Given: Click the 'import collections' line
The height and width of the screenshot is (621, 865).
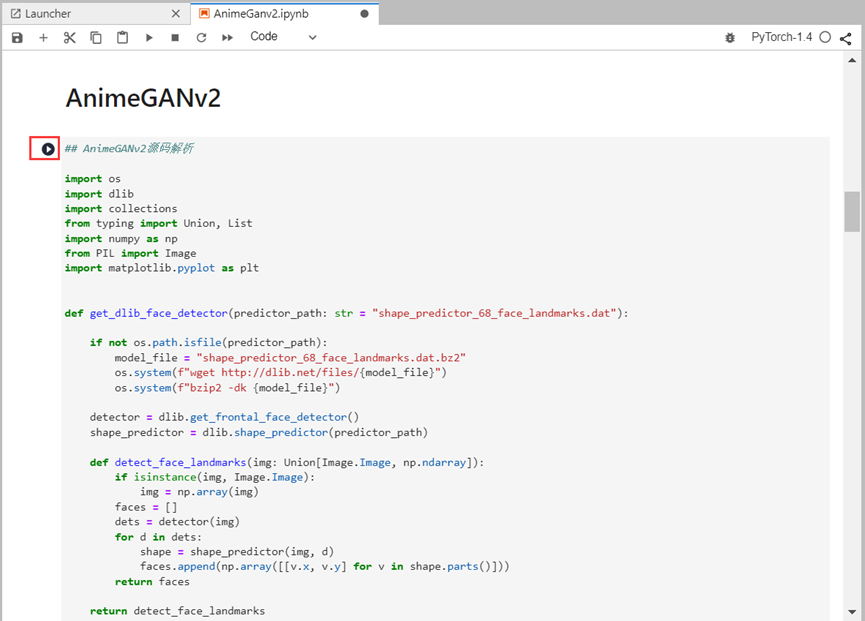Looking at the screenshot, I should (x=121, y=209).
